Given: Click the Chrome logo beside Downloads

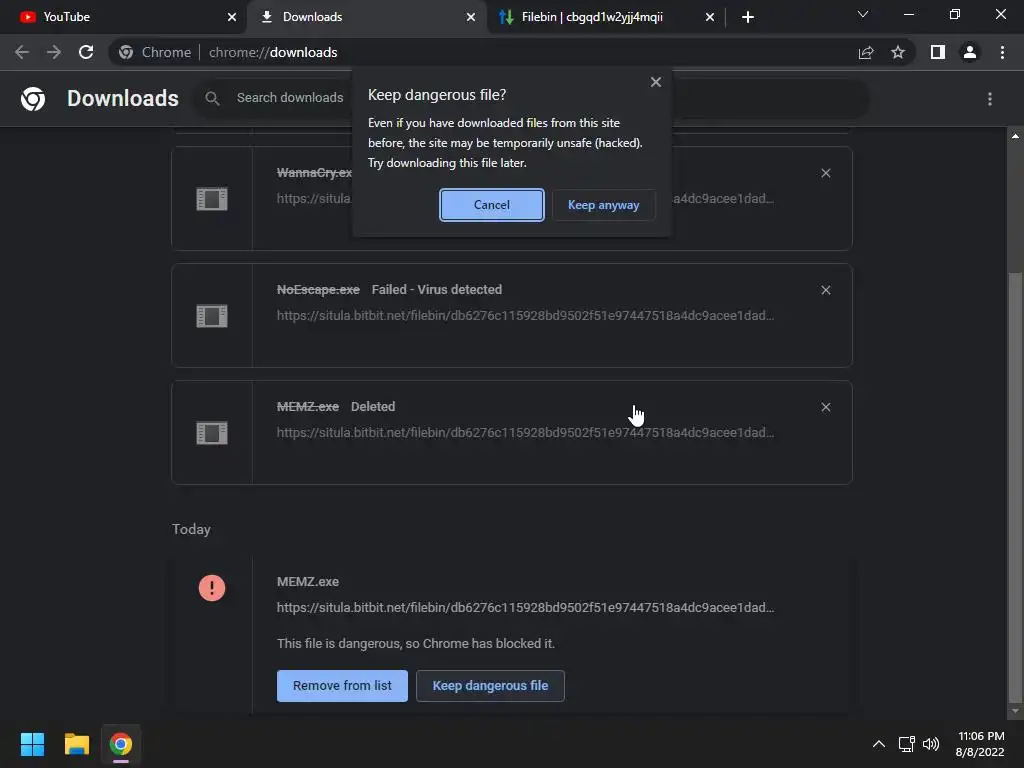Looking at the screenshot, I should pyautogui.click(x=33, y=99).
